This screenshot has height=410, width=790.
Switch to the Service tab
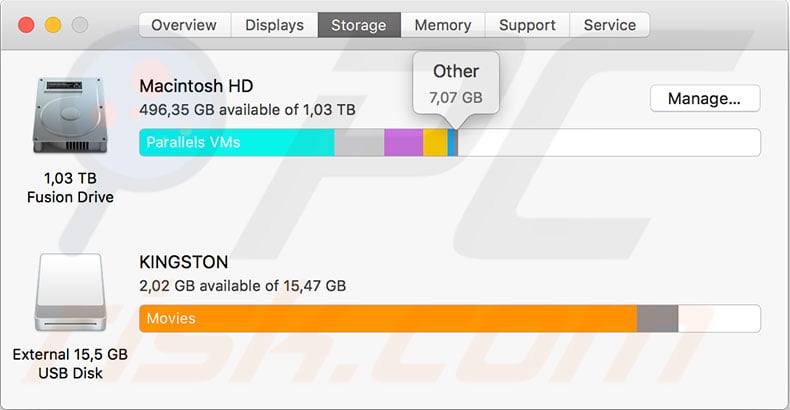click(609, 25)
